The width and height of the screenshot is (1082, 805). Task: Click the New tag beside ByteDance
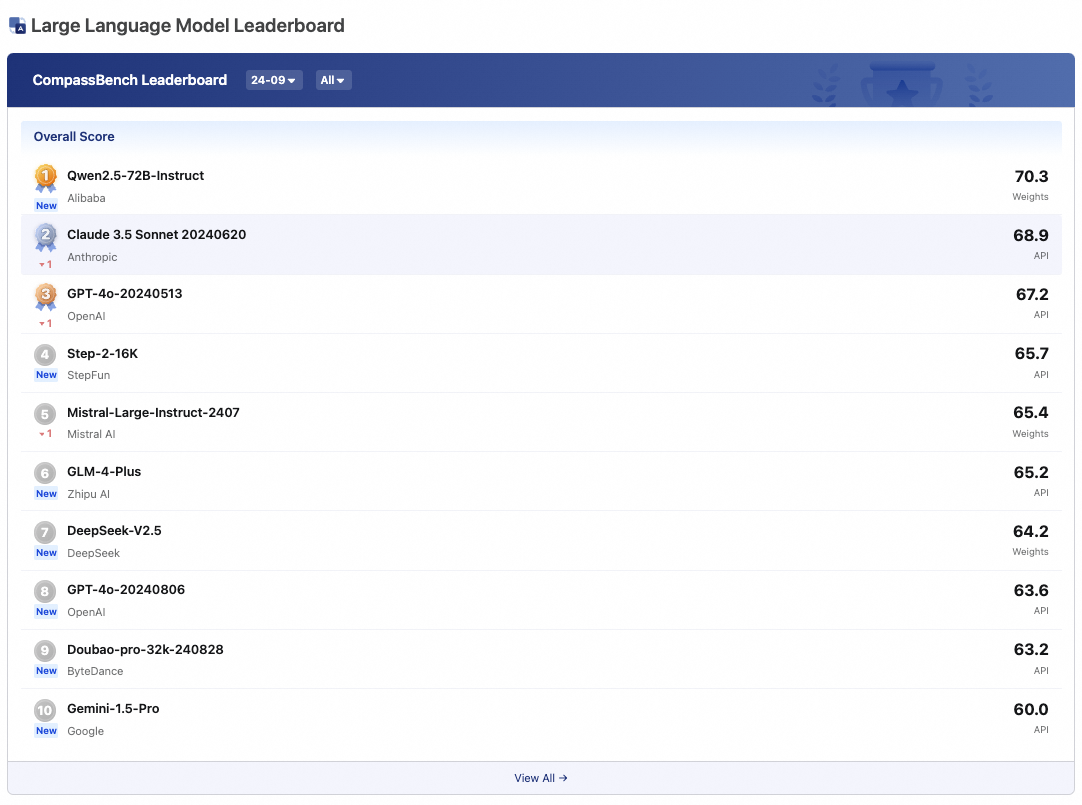(x=46, y=670)
